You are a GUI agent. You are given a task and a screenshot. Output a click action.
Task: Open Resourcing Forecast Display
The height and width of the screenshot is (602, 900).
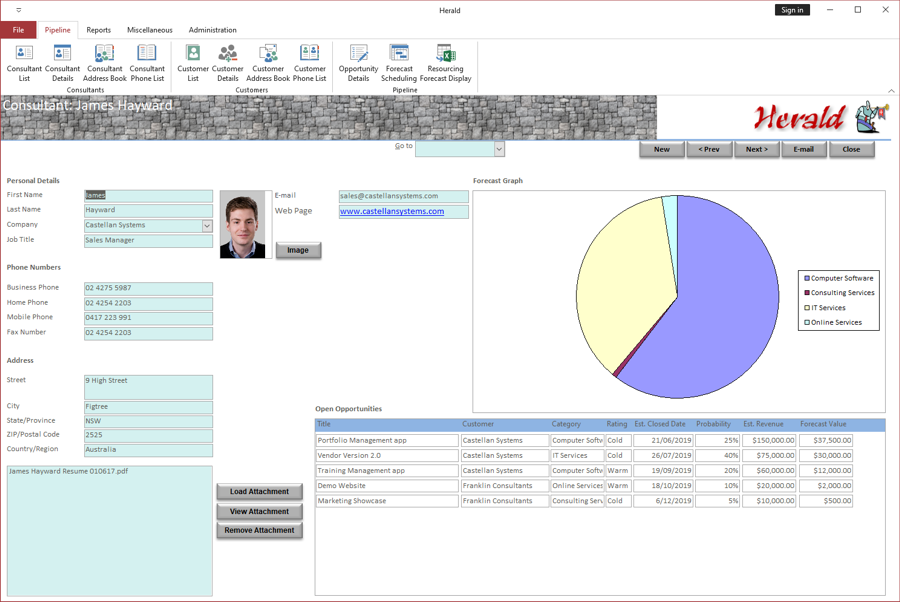(445, 63)
